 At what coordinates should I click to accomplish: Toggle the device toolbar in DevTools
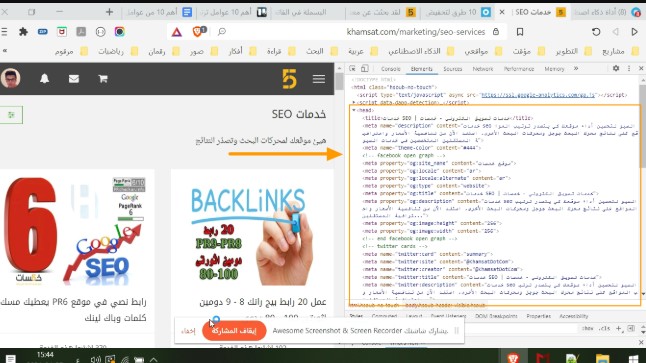pos(365,68)
